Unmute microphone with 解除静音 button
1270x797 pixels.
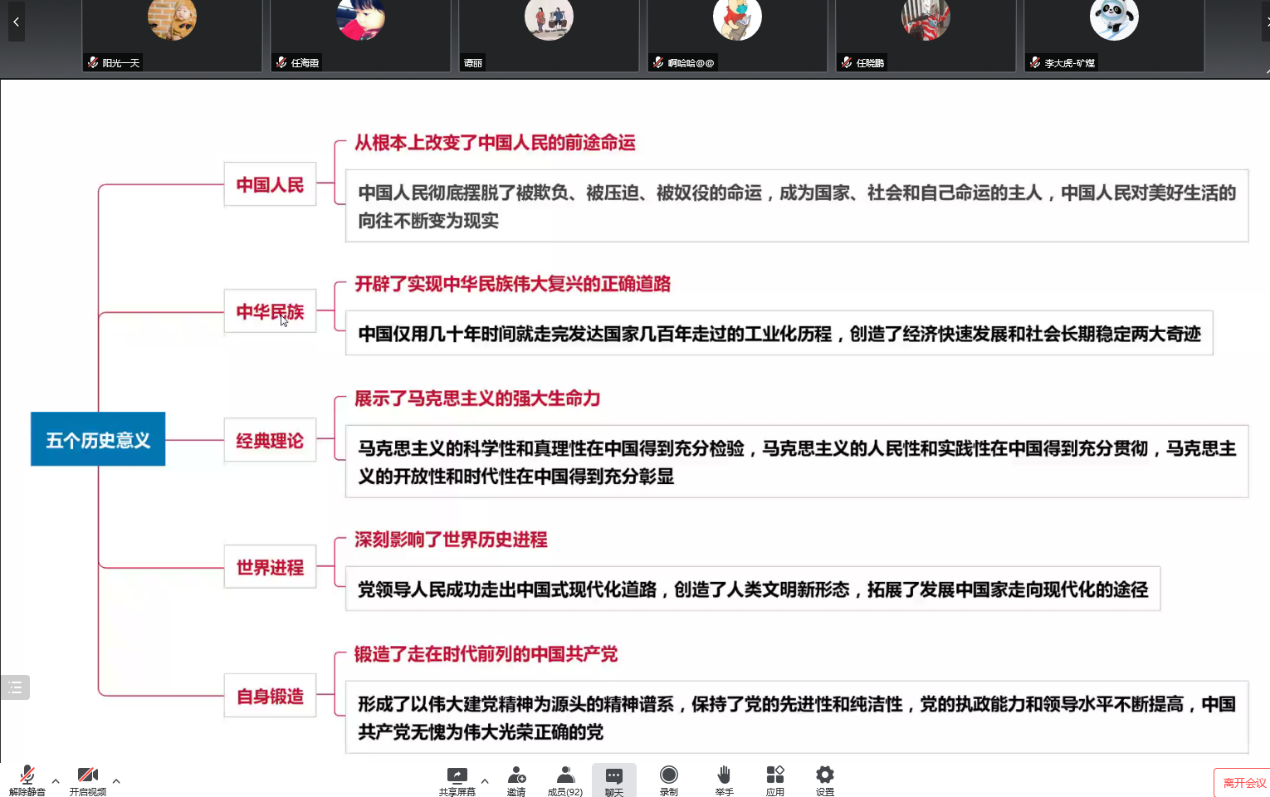[x=27, y=780]
